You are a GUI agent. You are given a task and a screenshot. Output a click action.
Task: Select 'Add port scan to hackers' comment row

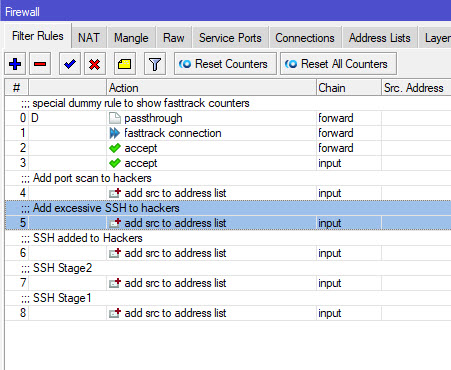point(228,178)
